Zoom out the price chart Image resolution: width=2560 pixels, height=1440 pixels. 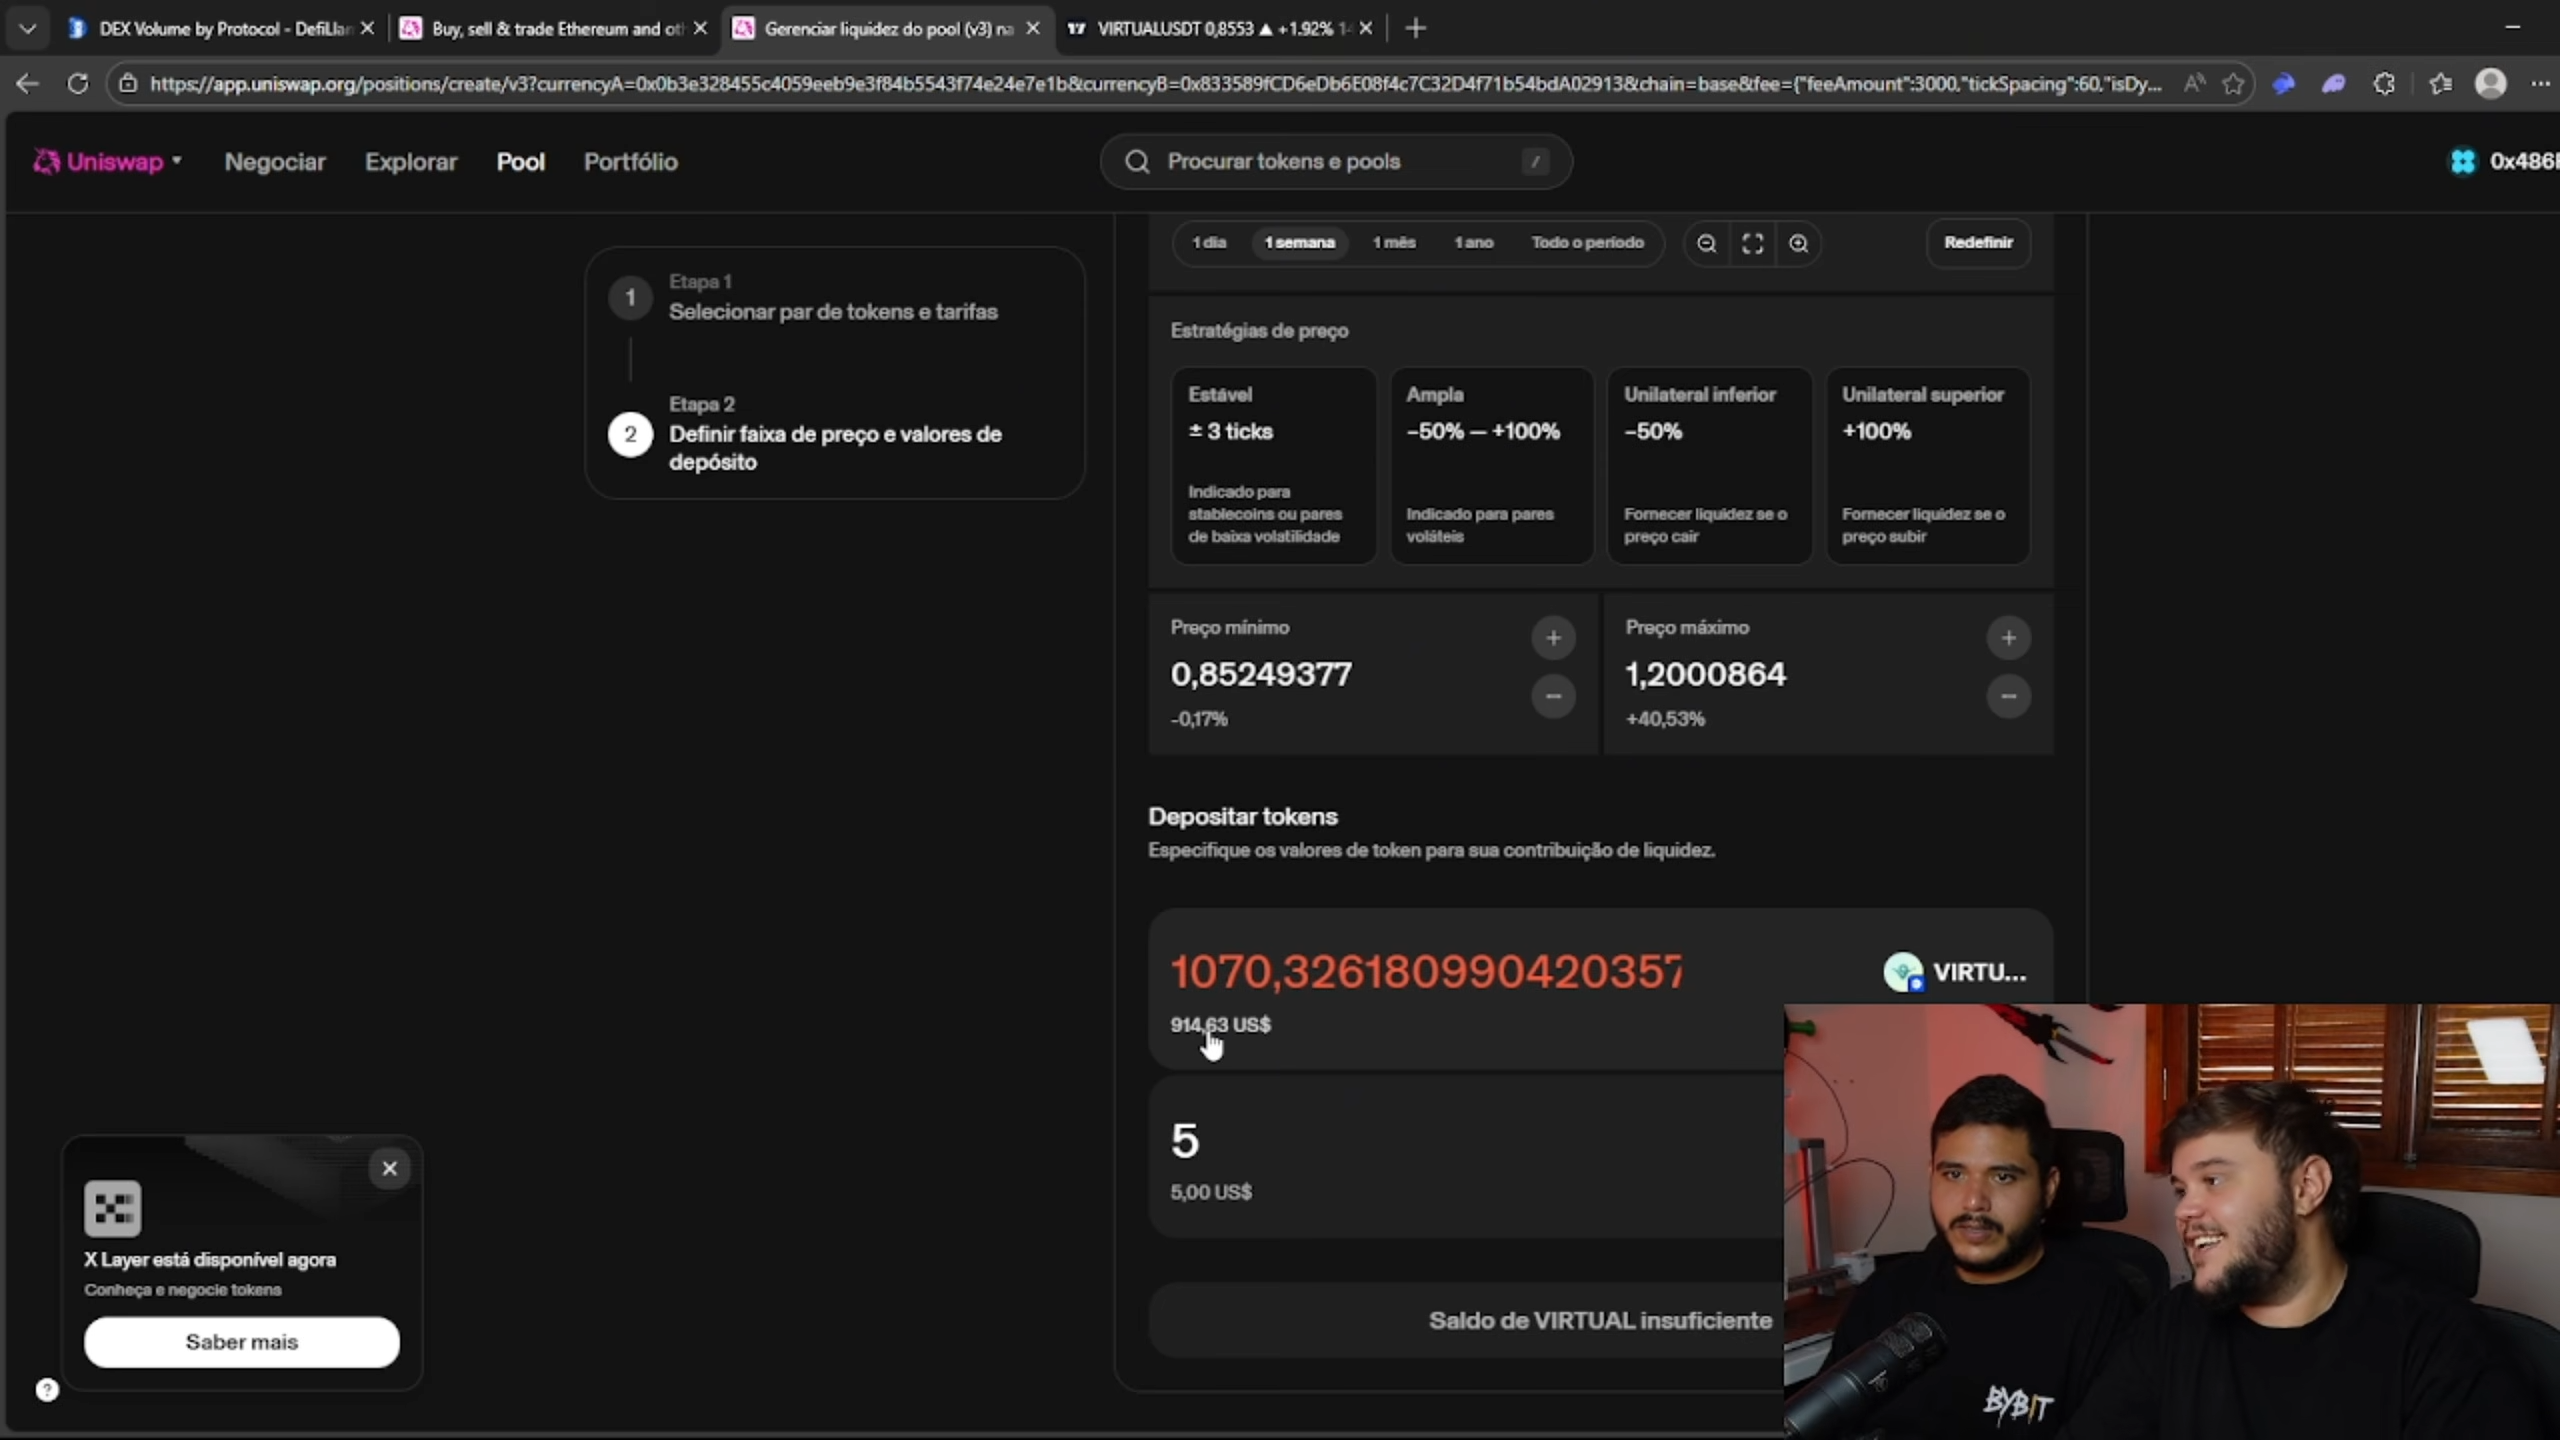(x=1707, y=244)
